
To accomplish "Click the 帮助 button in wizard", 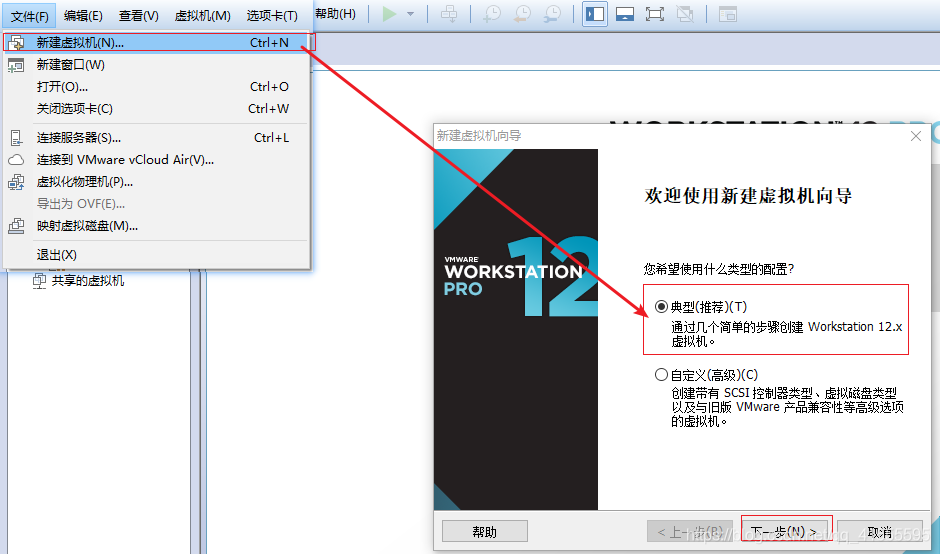I will pyautogui.click(x=485, y=532).
